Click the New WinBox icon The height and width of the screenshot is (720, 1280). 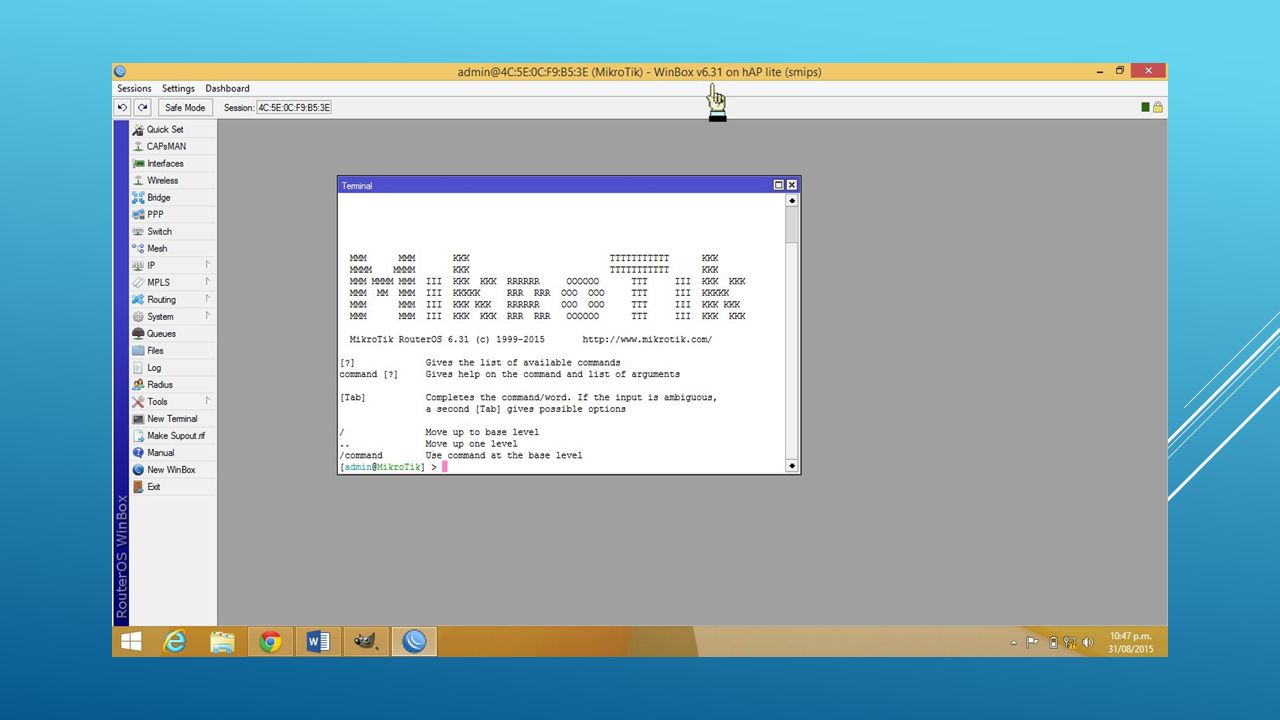tap(138, 470)
